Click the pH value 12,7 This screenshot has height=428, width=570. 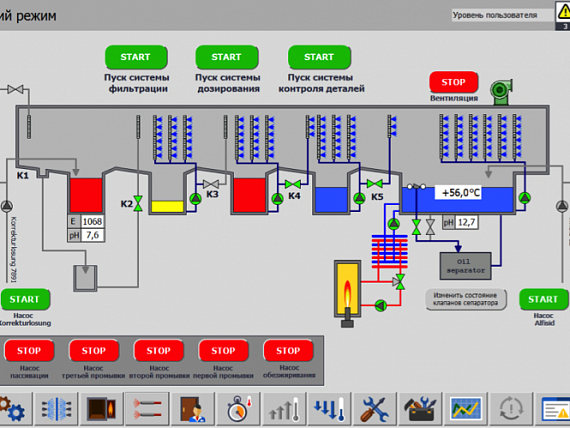coord(466,222)
